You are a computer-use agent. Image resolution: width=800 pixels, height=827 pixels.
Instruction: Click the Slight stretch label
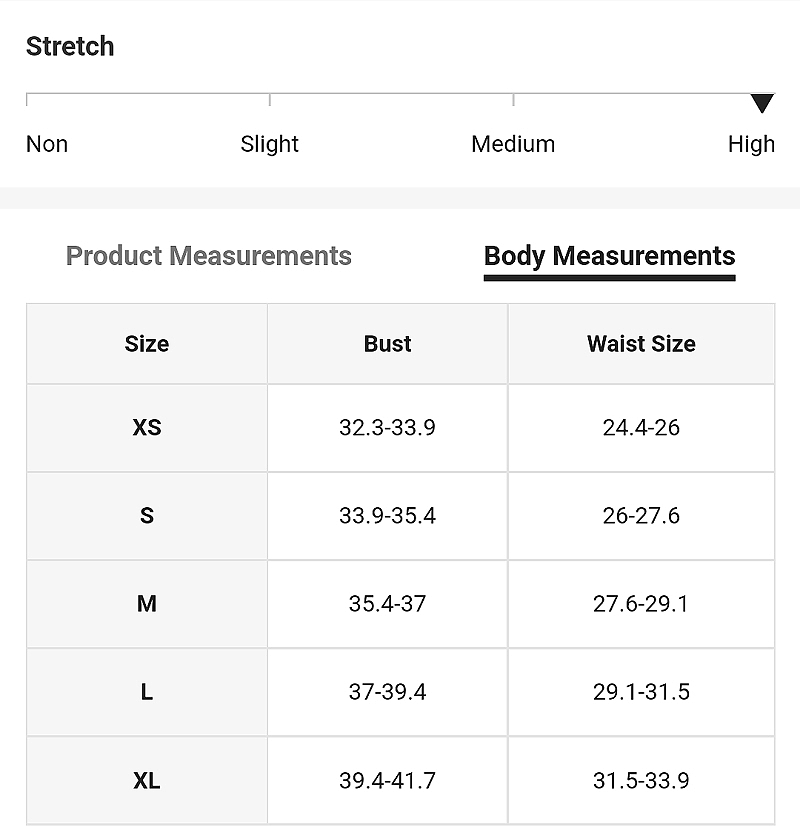click(x=269, y=145)
